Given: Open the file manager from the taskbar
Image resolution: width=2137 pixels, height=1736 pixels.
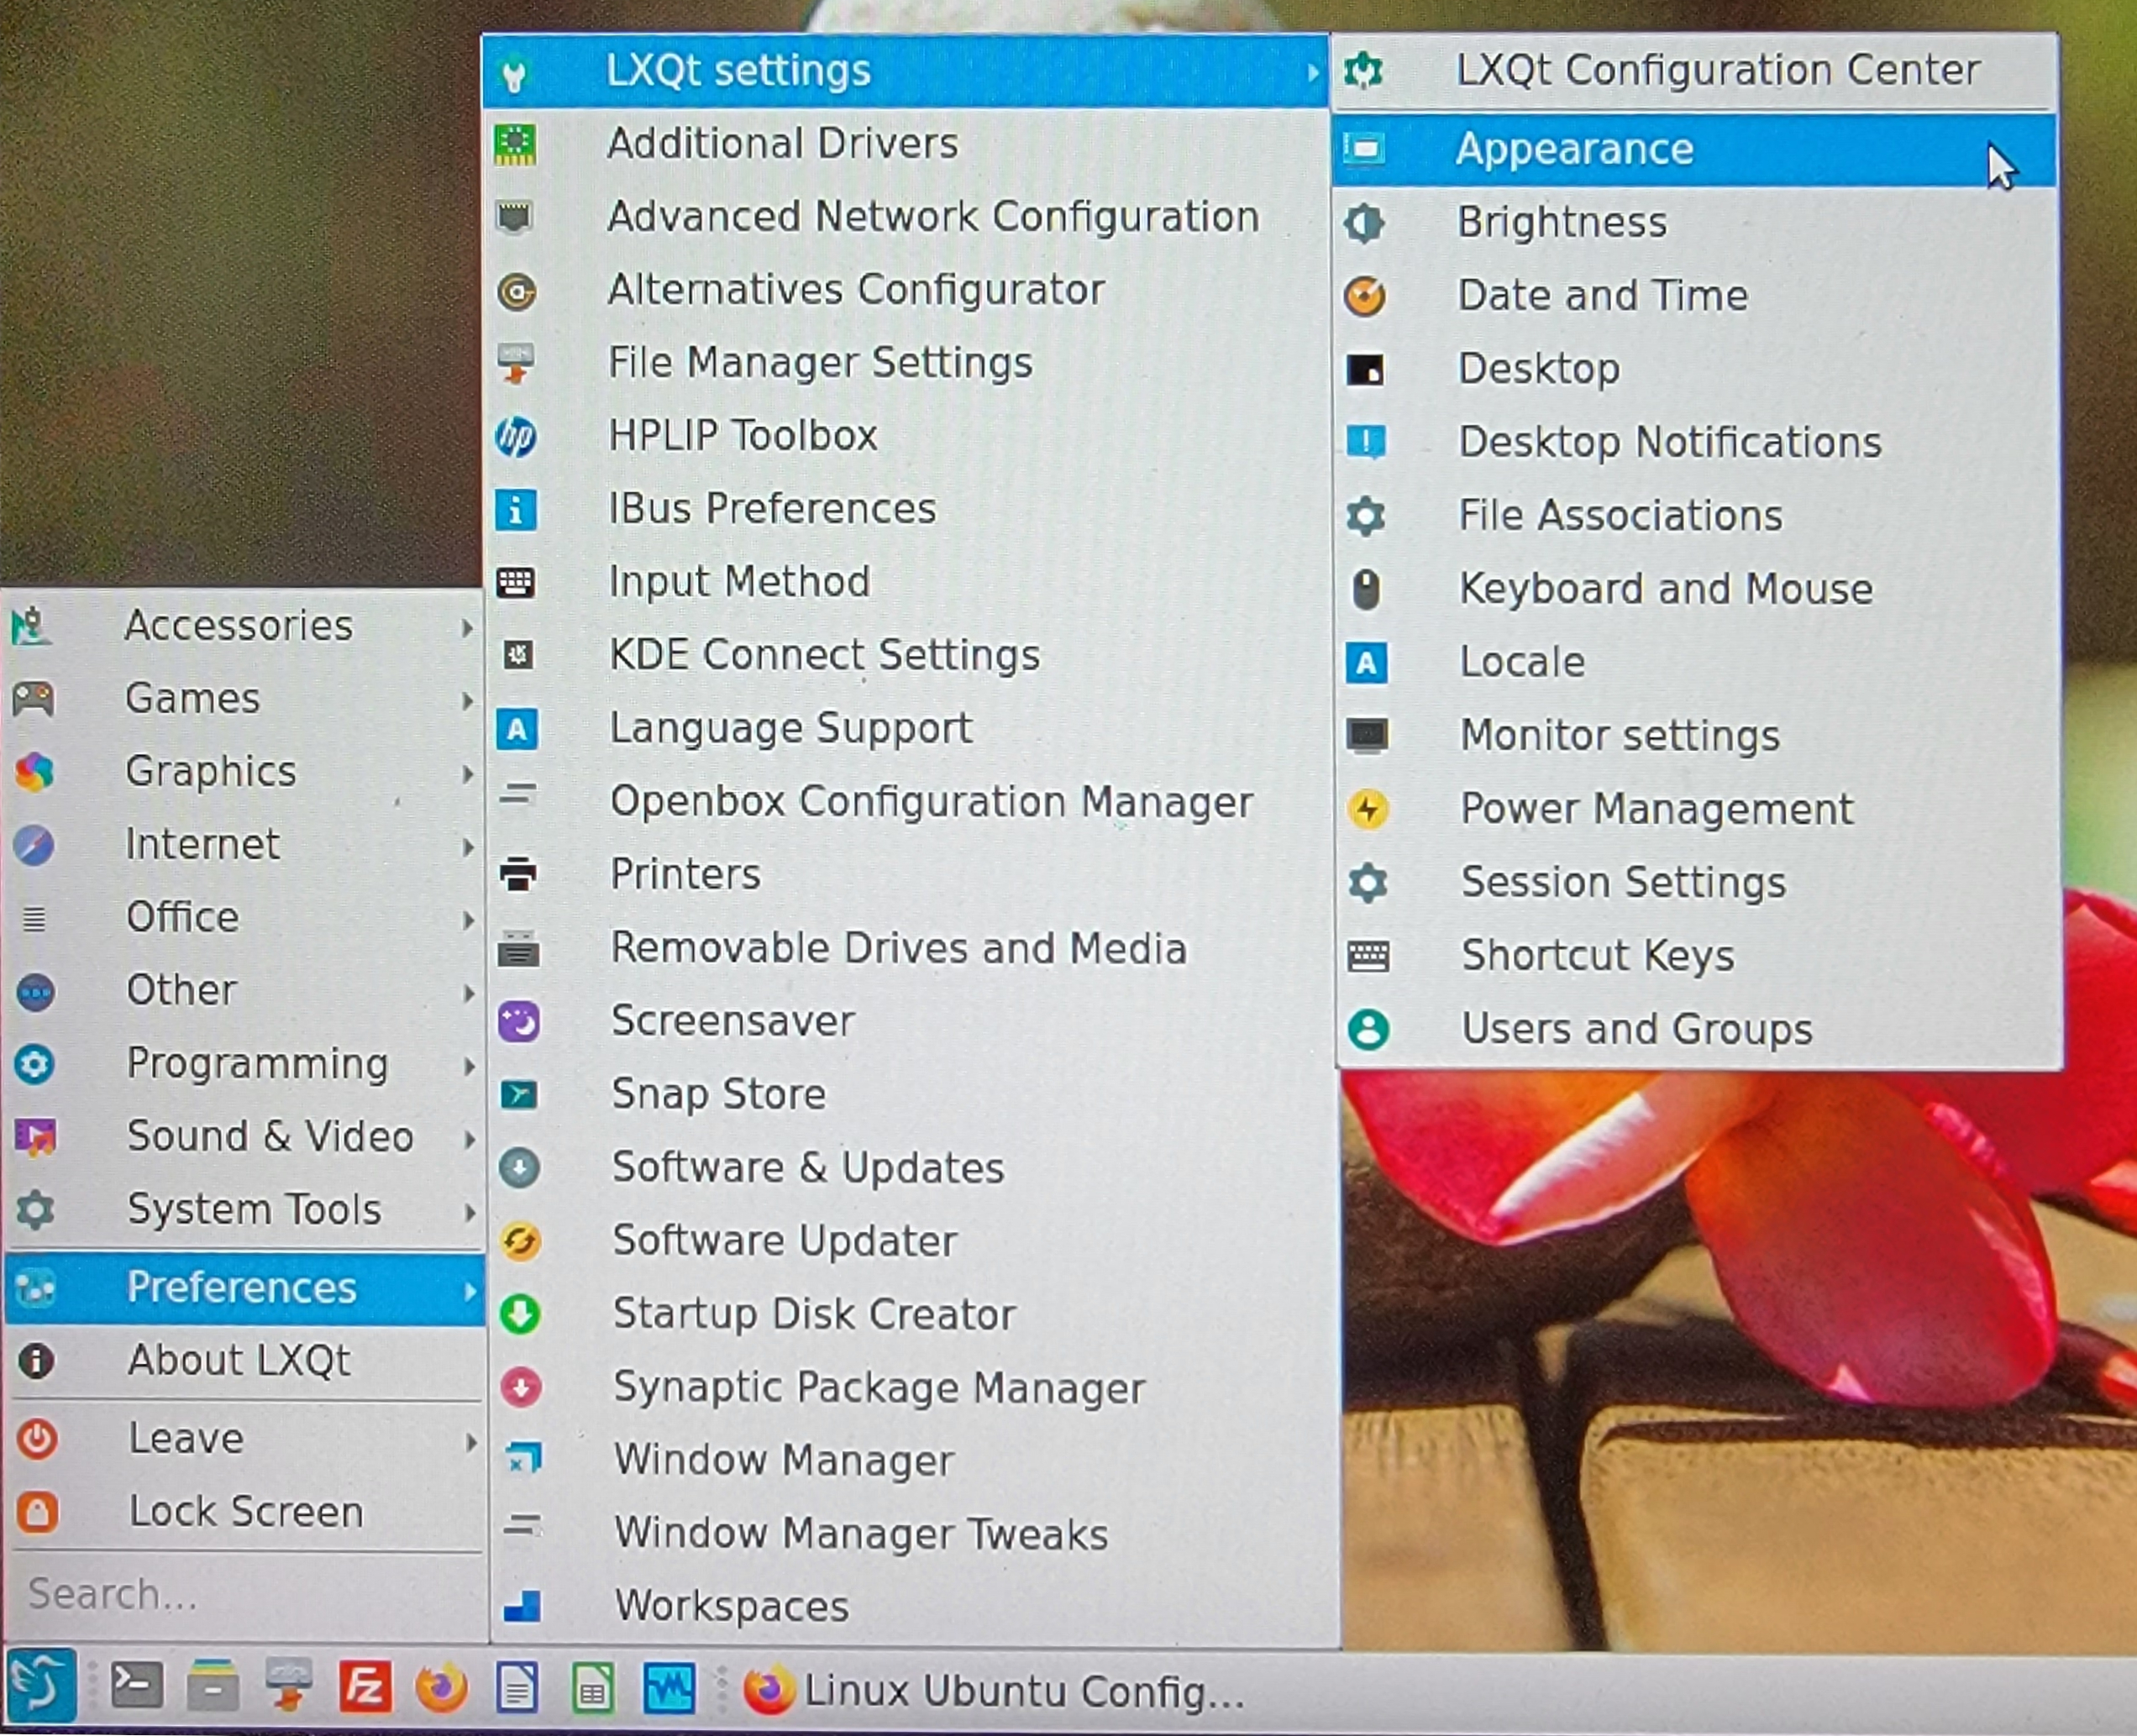Looking at the screenshot, I should pos(212,1689).
